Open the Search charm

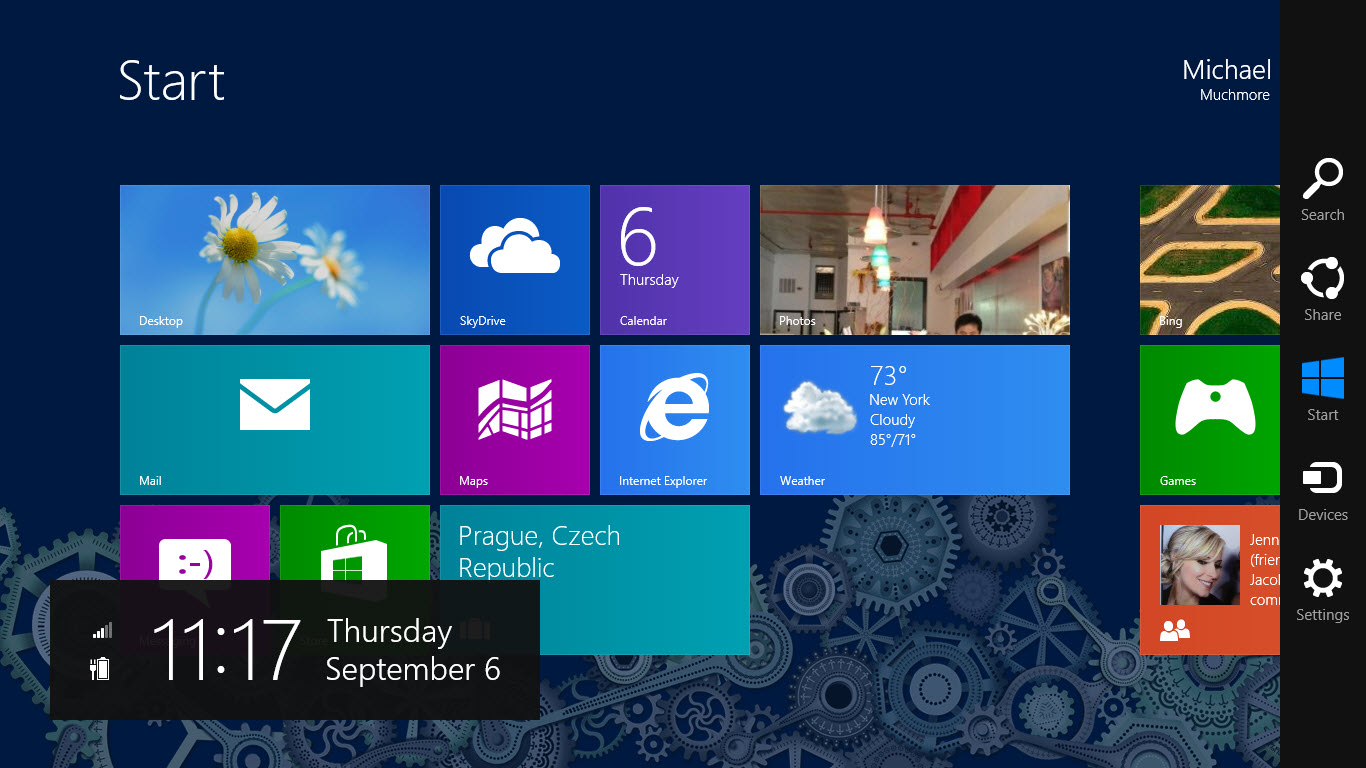(1322, 190)
